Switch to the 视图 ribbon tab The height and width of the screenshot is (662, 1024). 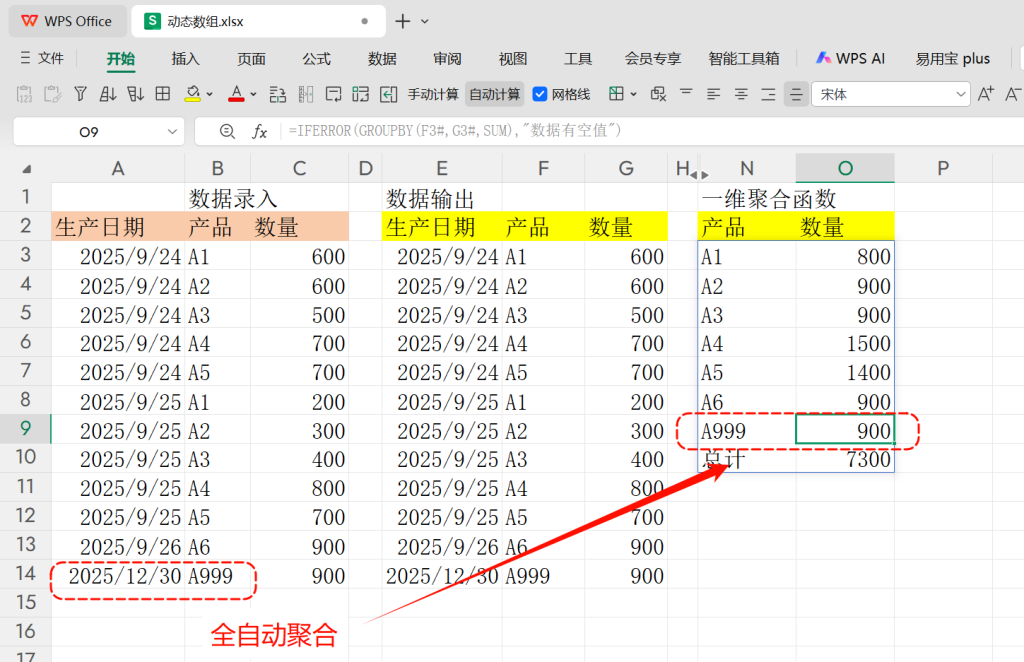pyautogui.click(x=513, y=59)
